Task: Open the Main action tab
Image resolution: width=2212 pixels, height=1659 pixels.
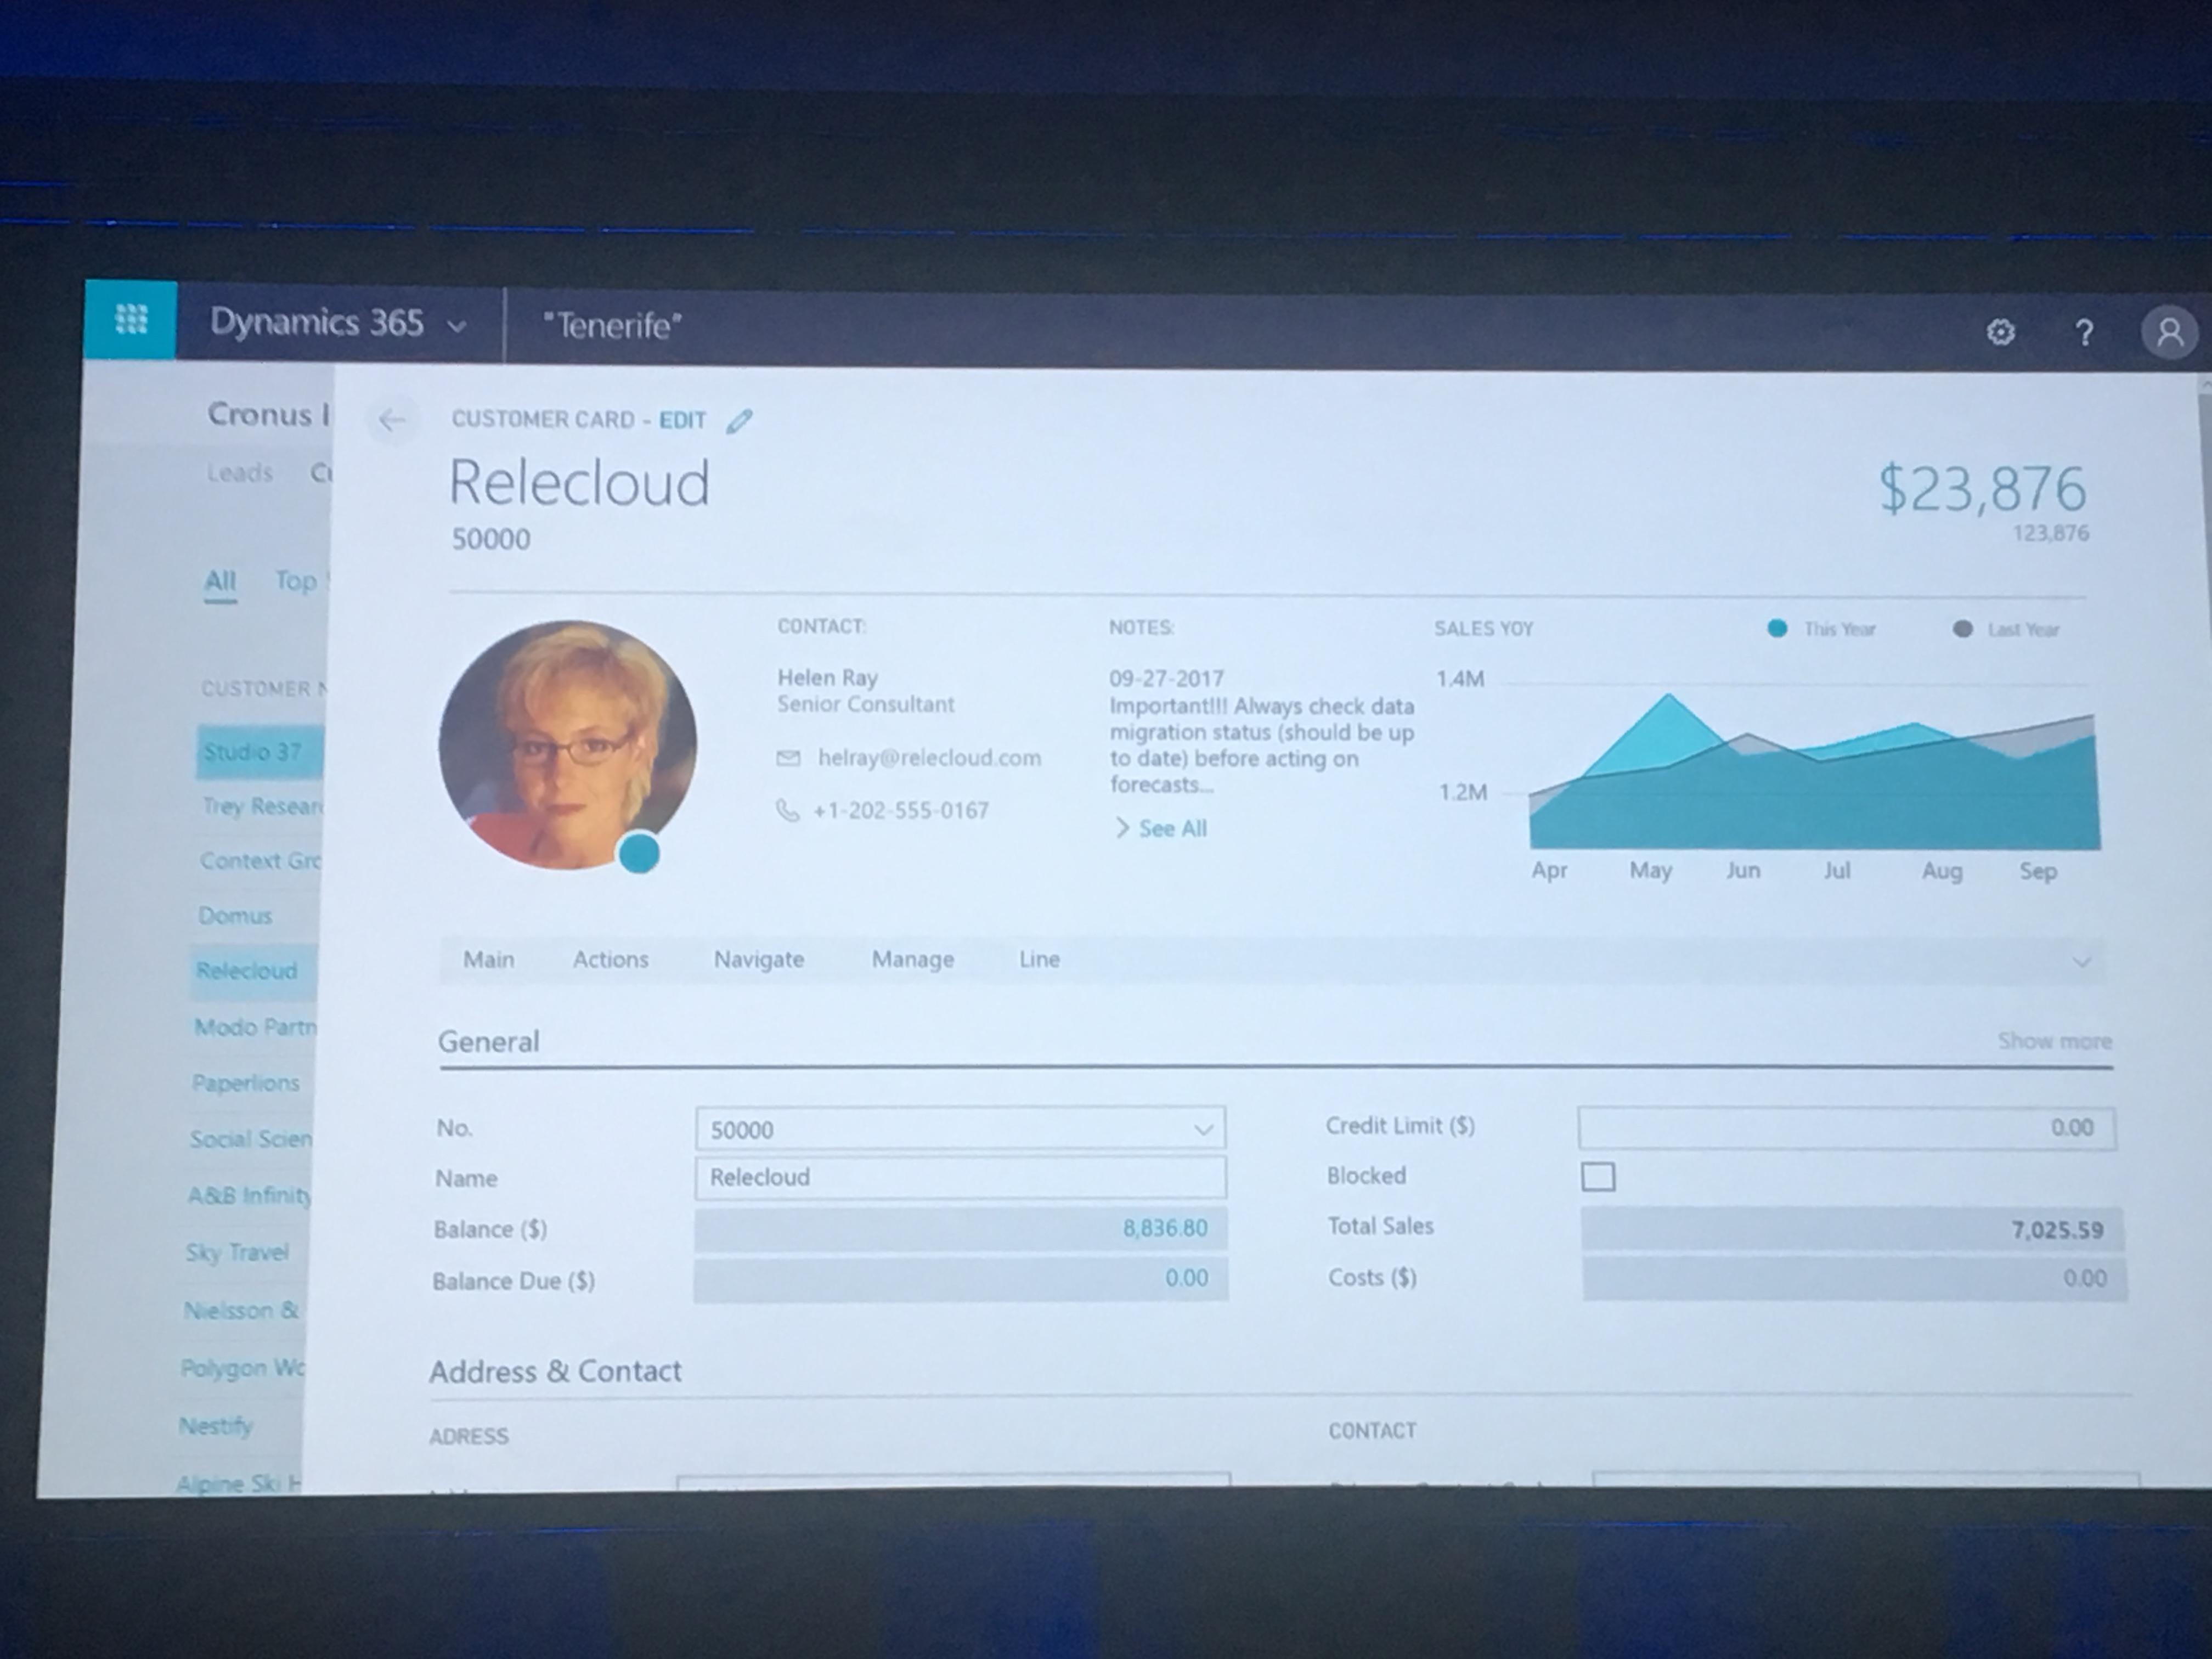Action: 488,959
